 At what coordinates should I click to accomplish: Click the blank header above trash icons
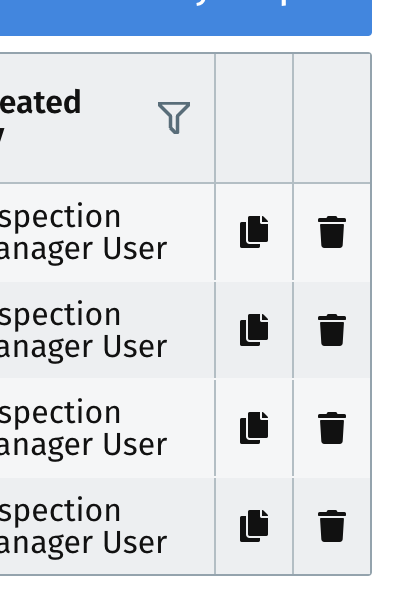[332, 118]
